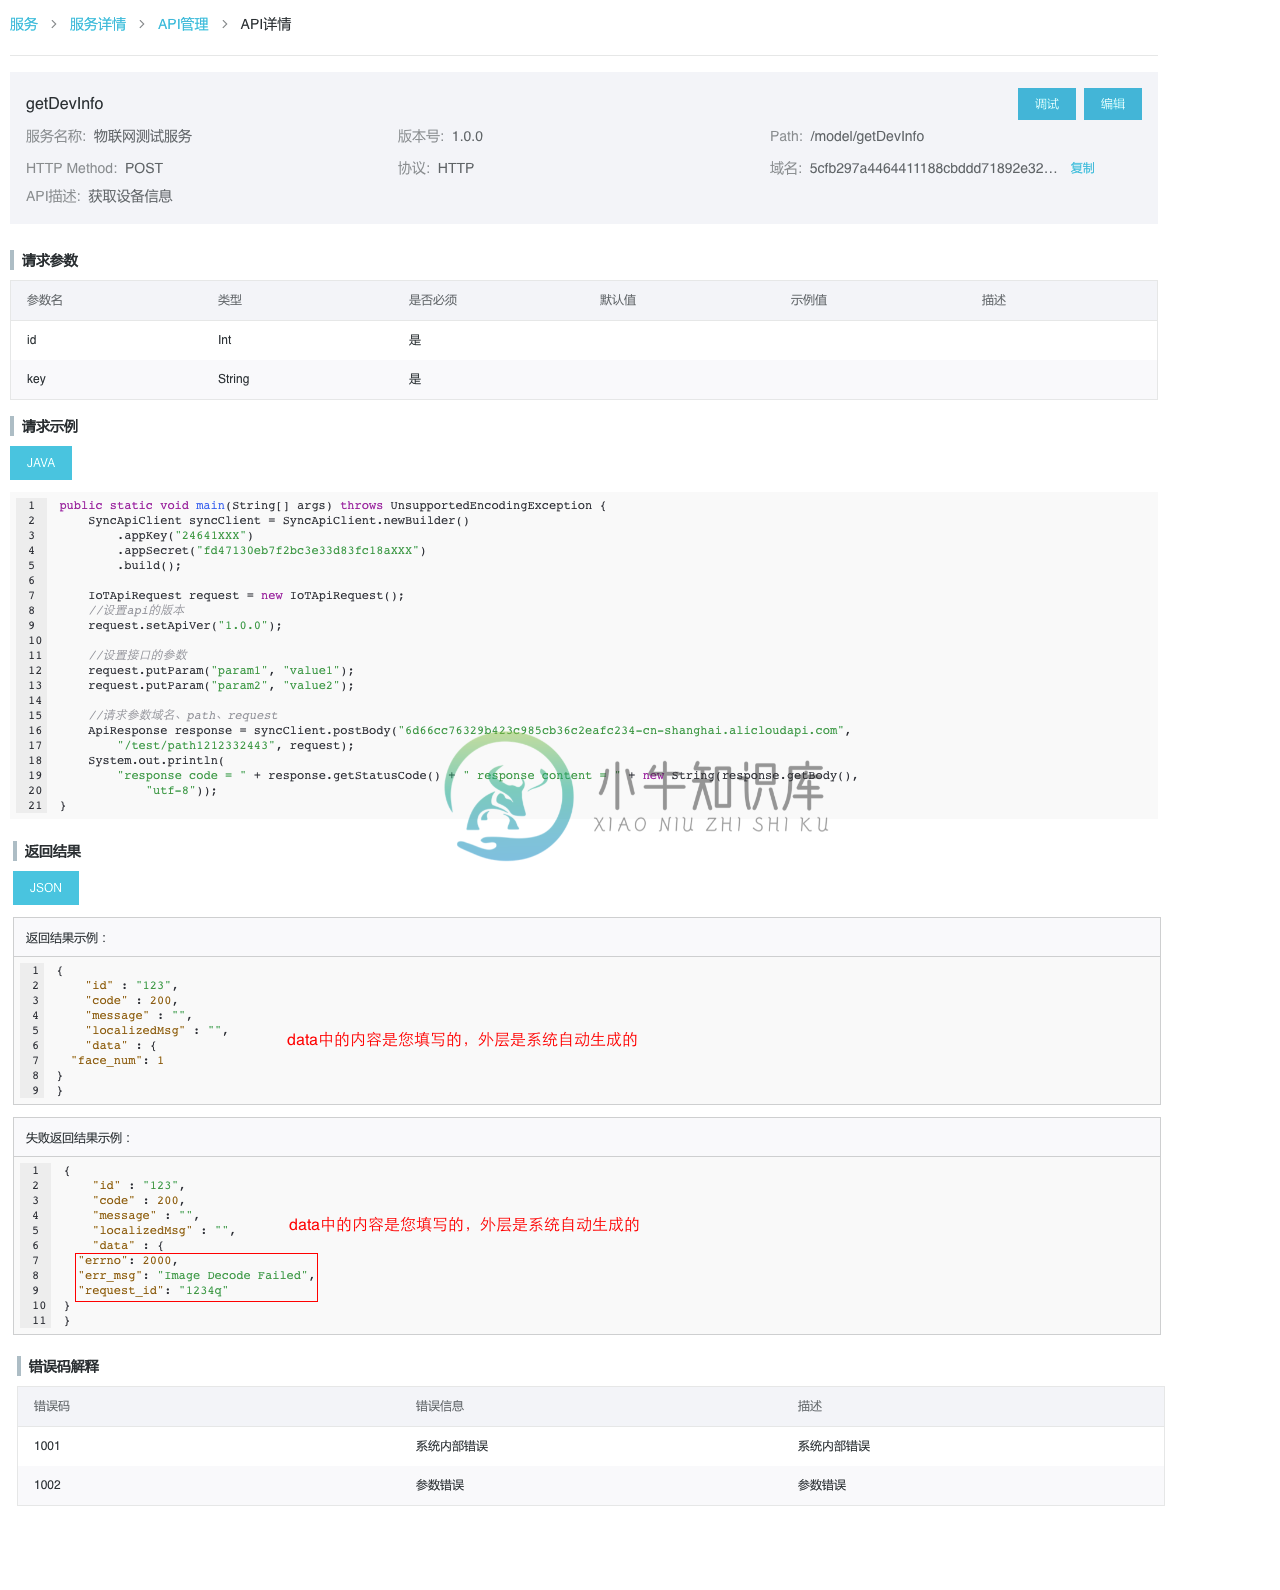Click the 错误码 column header
The image size is (1280, 1590).
pos(52,1406)
